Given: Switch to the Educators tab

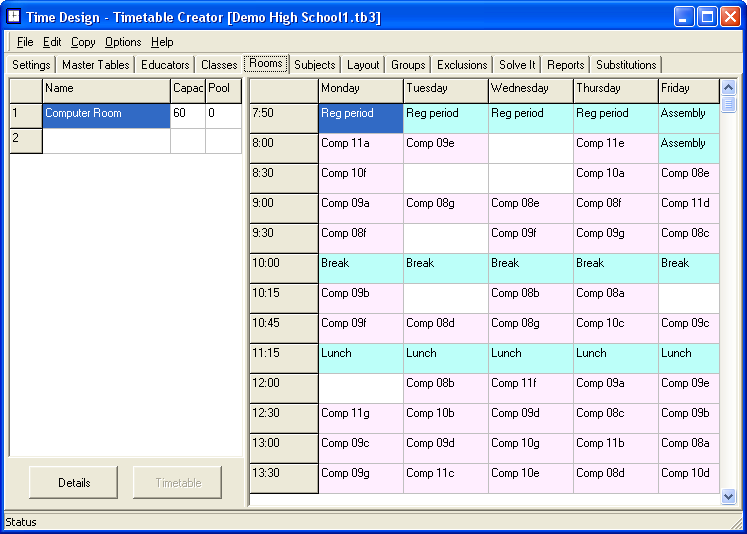Looking at the screenshot, I should click(x=165, y=65).
